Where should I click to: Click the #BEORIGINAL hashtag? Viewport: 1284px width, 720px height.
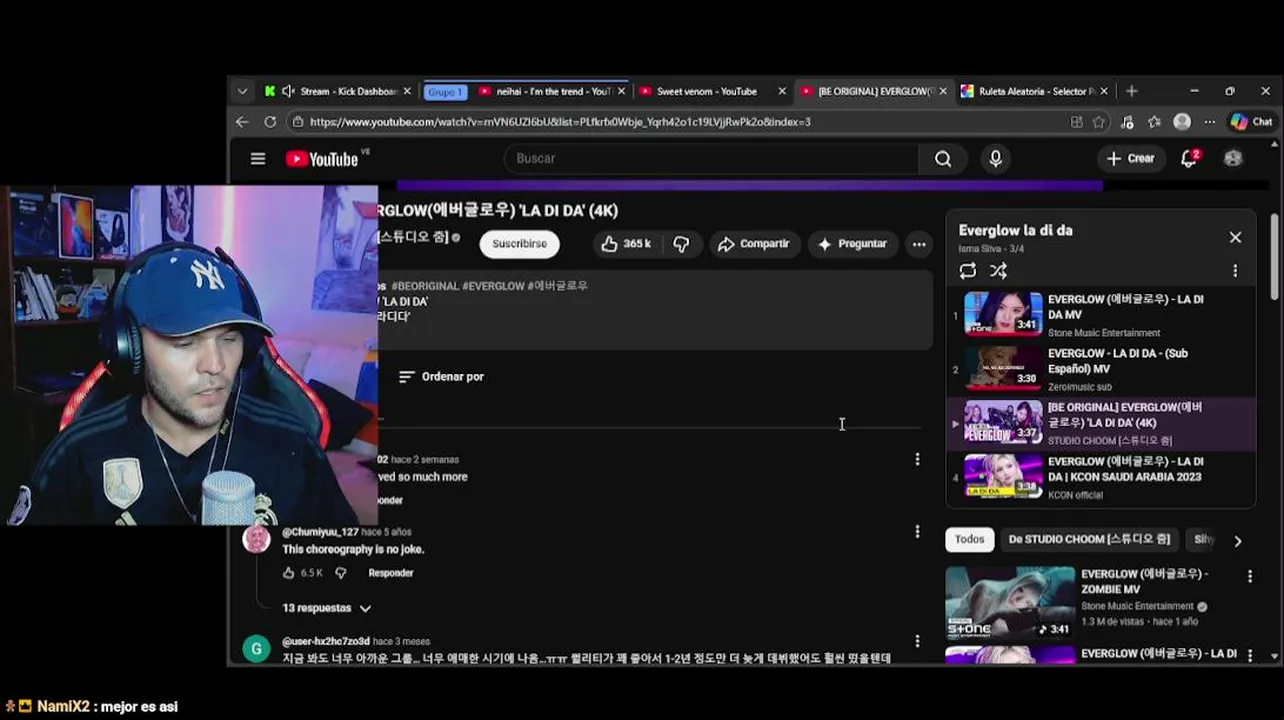(424, 286)
